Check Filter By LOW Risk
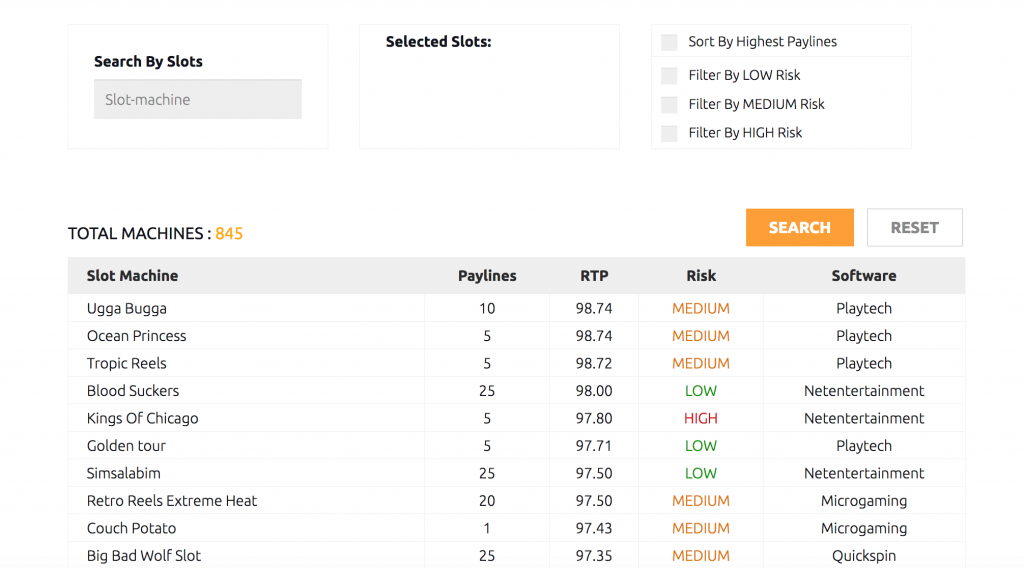 pyautogui.click(x=669, y=76)
